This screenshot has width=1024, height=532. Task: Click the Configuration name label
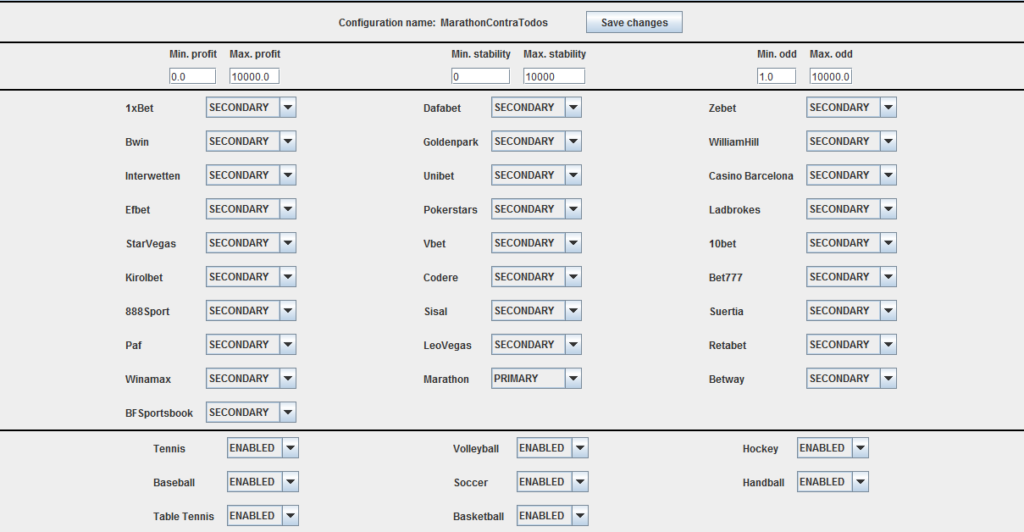387,23
